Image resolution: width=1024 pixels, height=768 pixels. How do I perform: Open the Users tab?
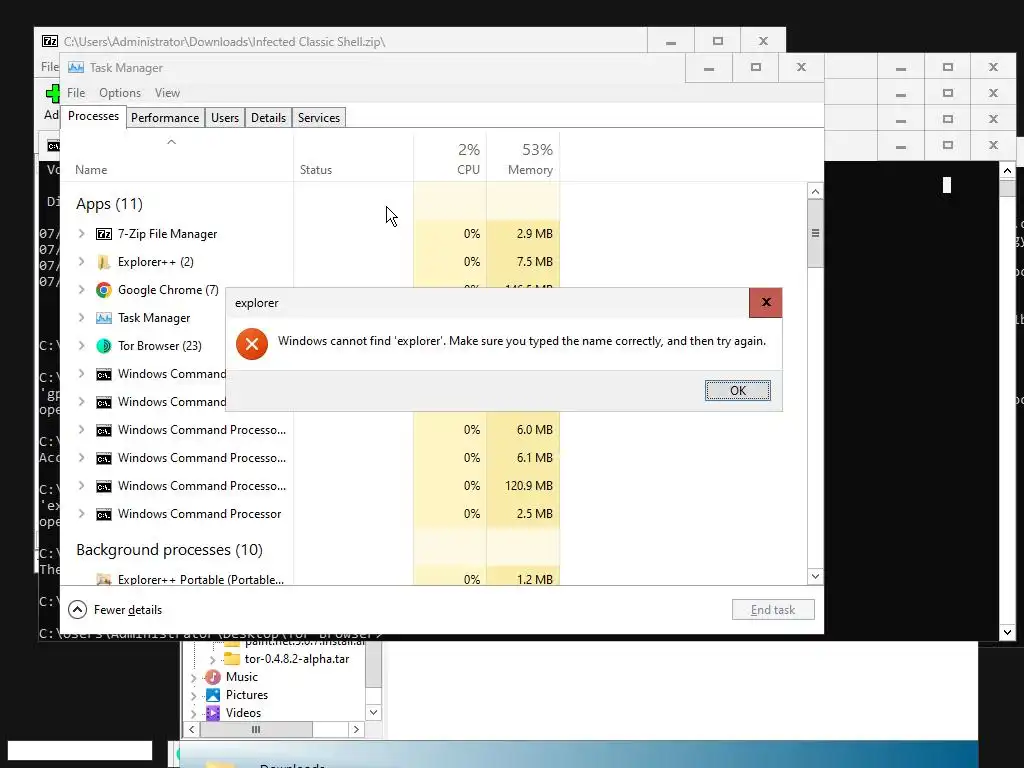pyautogui.click(x=225, y=118)
